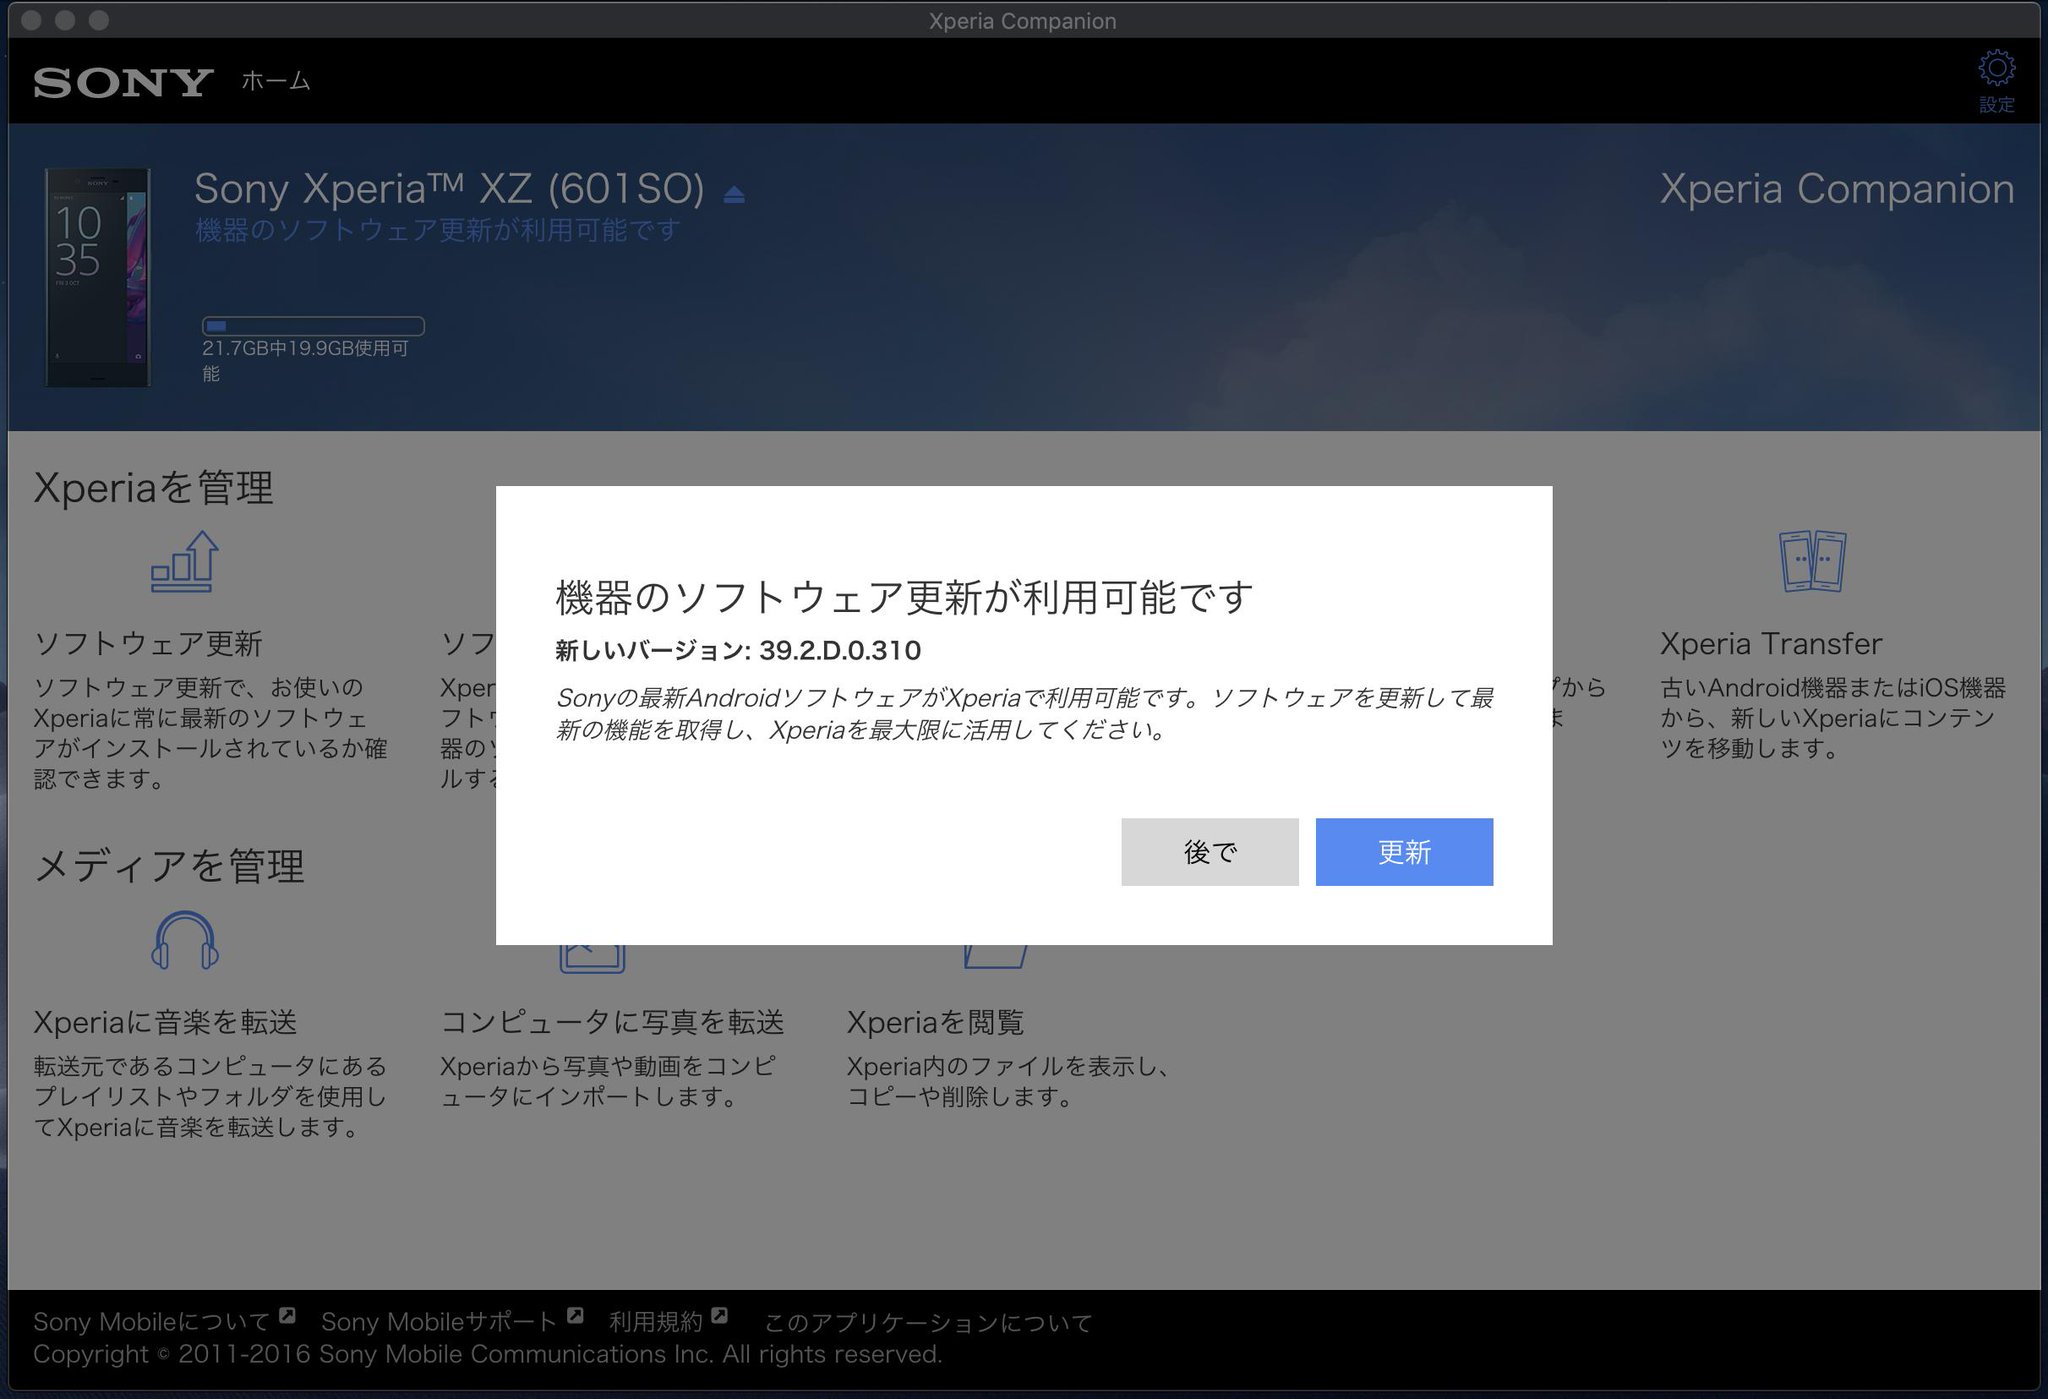Click the external link icon after 利用規約

[x=719, y=1316]
